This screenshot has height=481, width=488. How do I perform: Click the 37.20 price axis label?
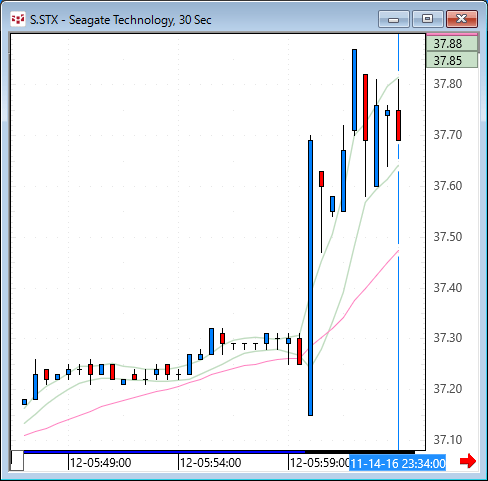click(448, 389)
